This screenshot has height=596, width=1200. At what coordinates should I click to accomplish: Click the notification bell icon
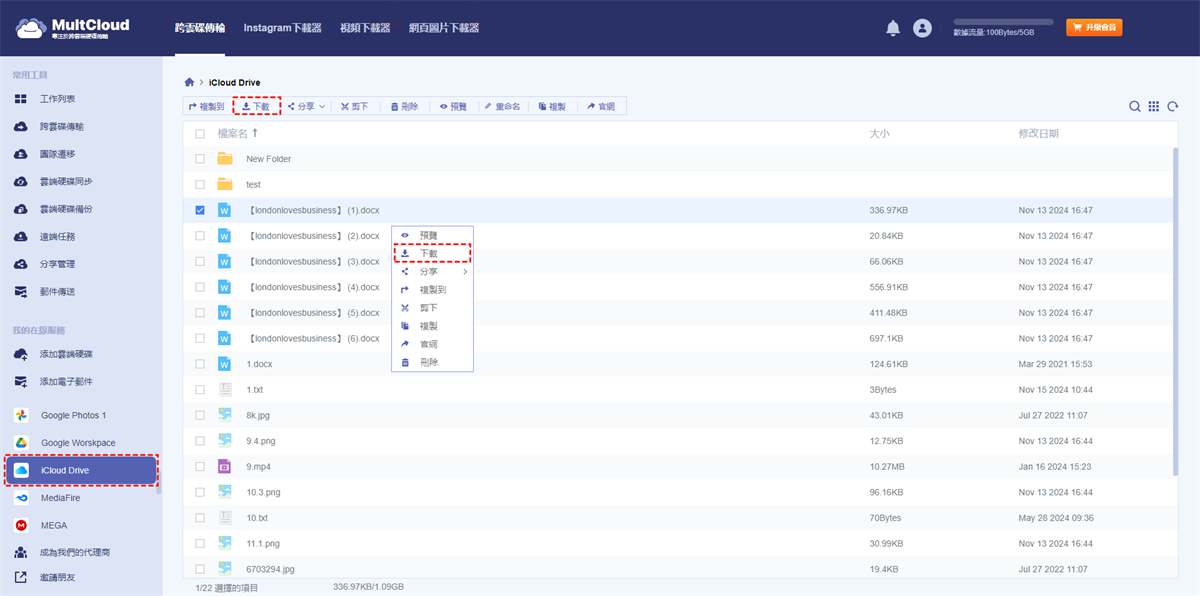click(893, 28)
